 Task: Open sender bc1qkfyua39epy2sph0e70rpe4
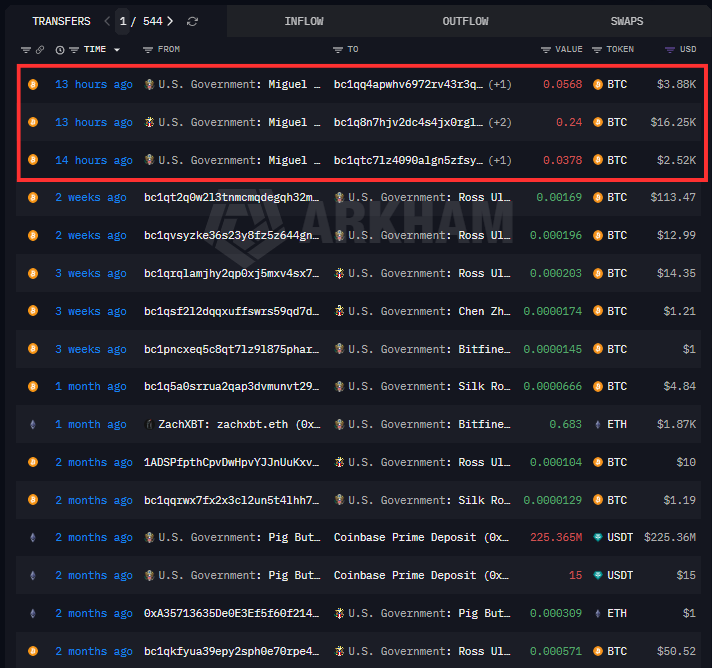[x=232, y=651]
